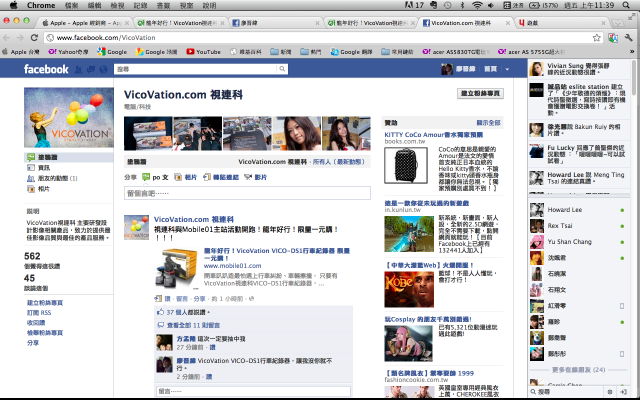Select the wall item in left page menu

coord(69,157)
